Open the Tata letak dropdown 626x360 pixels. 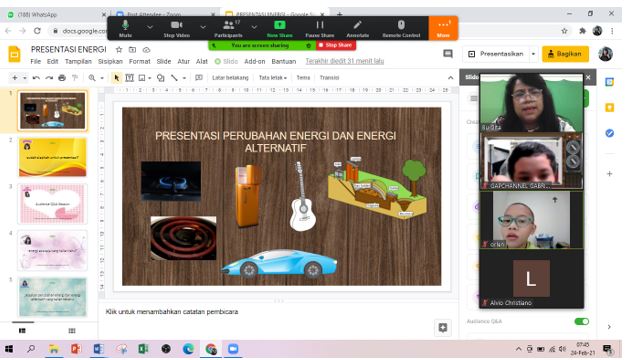tap(273, 78)
